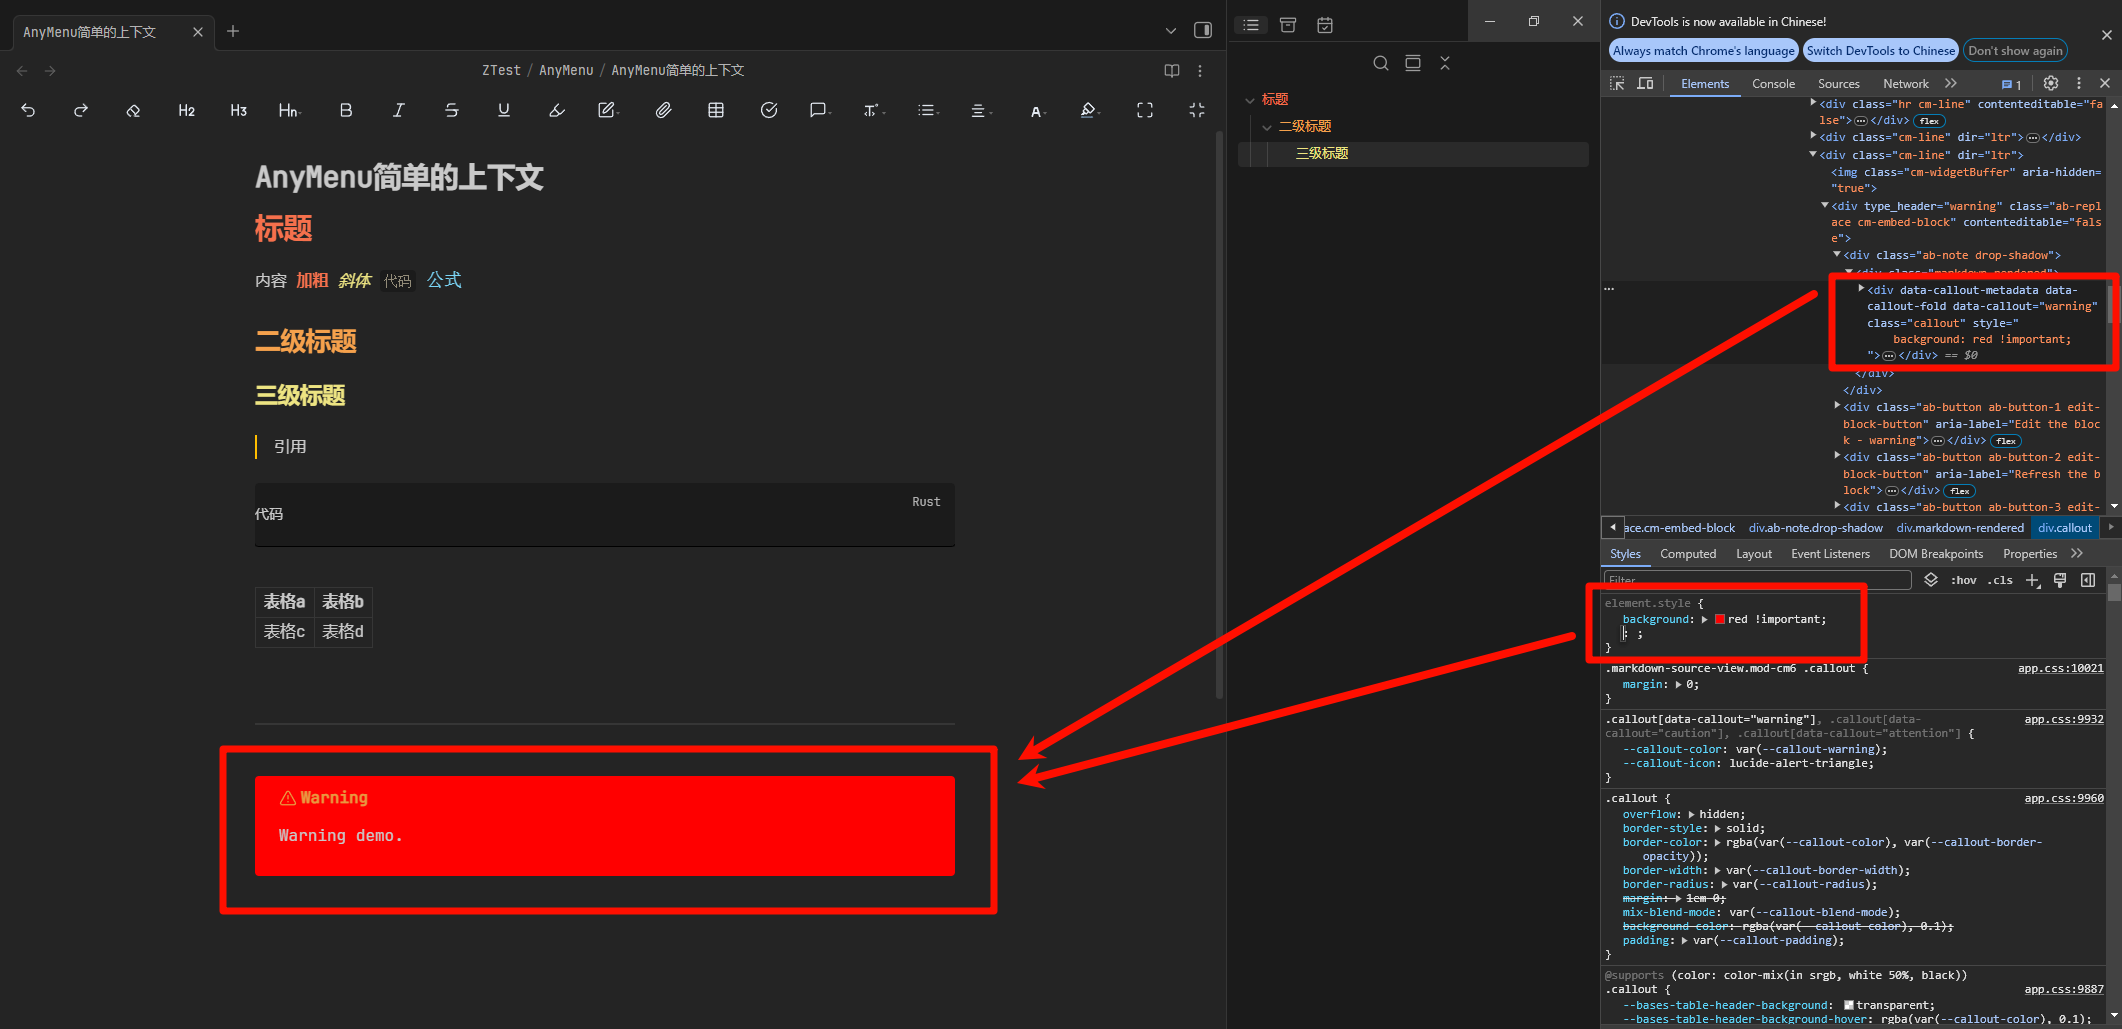This screenshot has height=1029, width=2122.
Task: Expand the background property disclosure triangle
Action: [x=1705, y=620]
